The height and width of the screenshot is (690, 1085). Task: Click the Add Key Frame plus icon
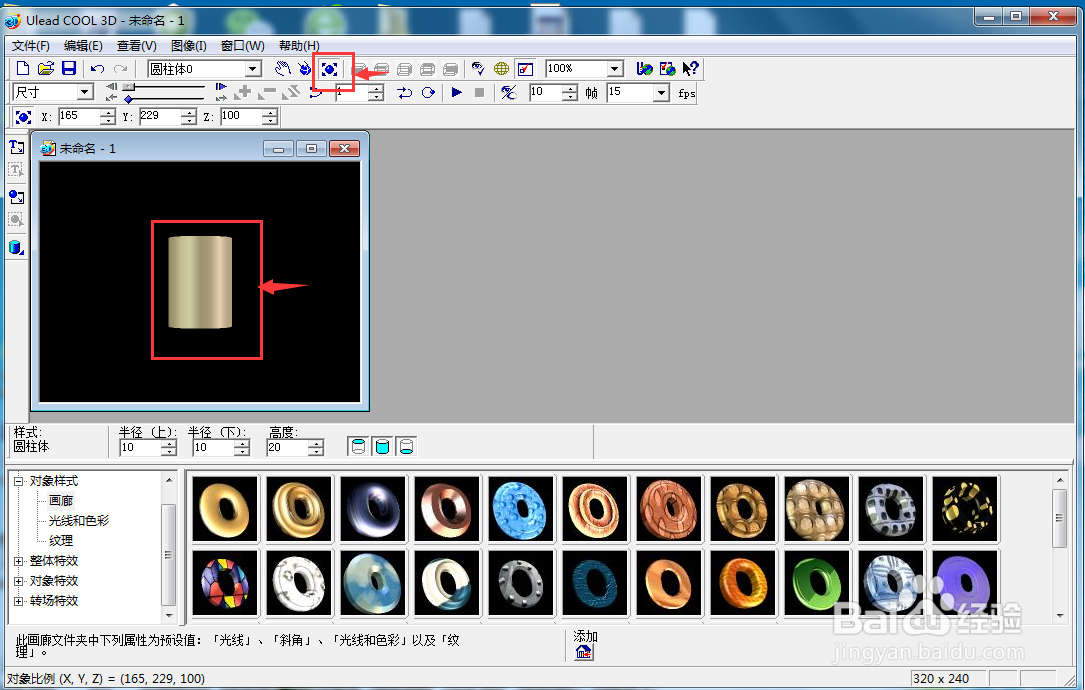click(244, 91)
